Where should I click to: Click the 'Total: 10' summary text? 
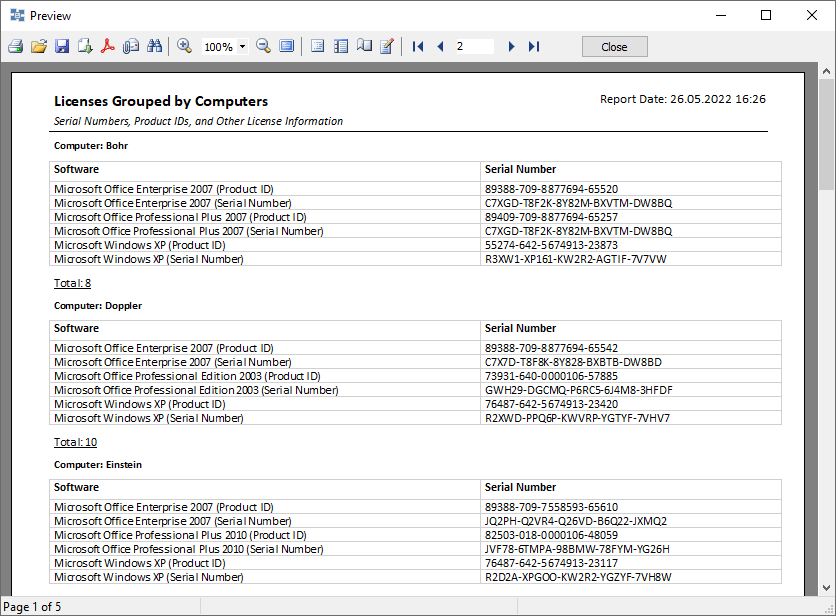pyautogui.click(x=76, y=442)
